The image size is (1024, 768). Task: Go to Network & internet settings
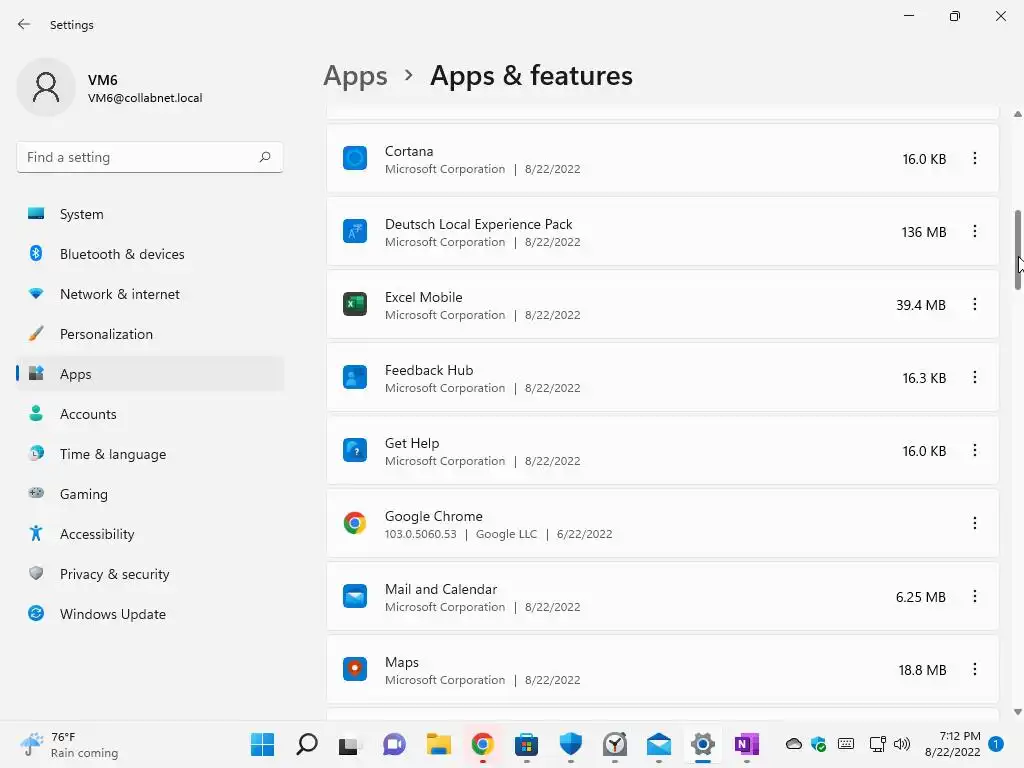[x=150, y=294]
